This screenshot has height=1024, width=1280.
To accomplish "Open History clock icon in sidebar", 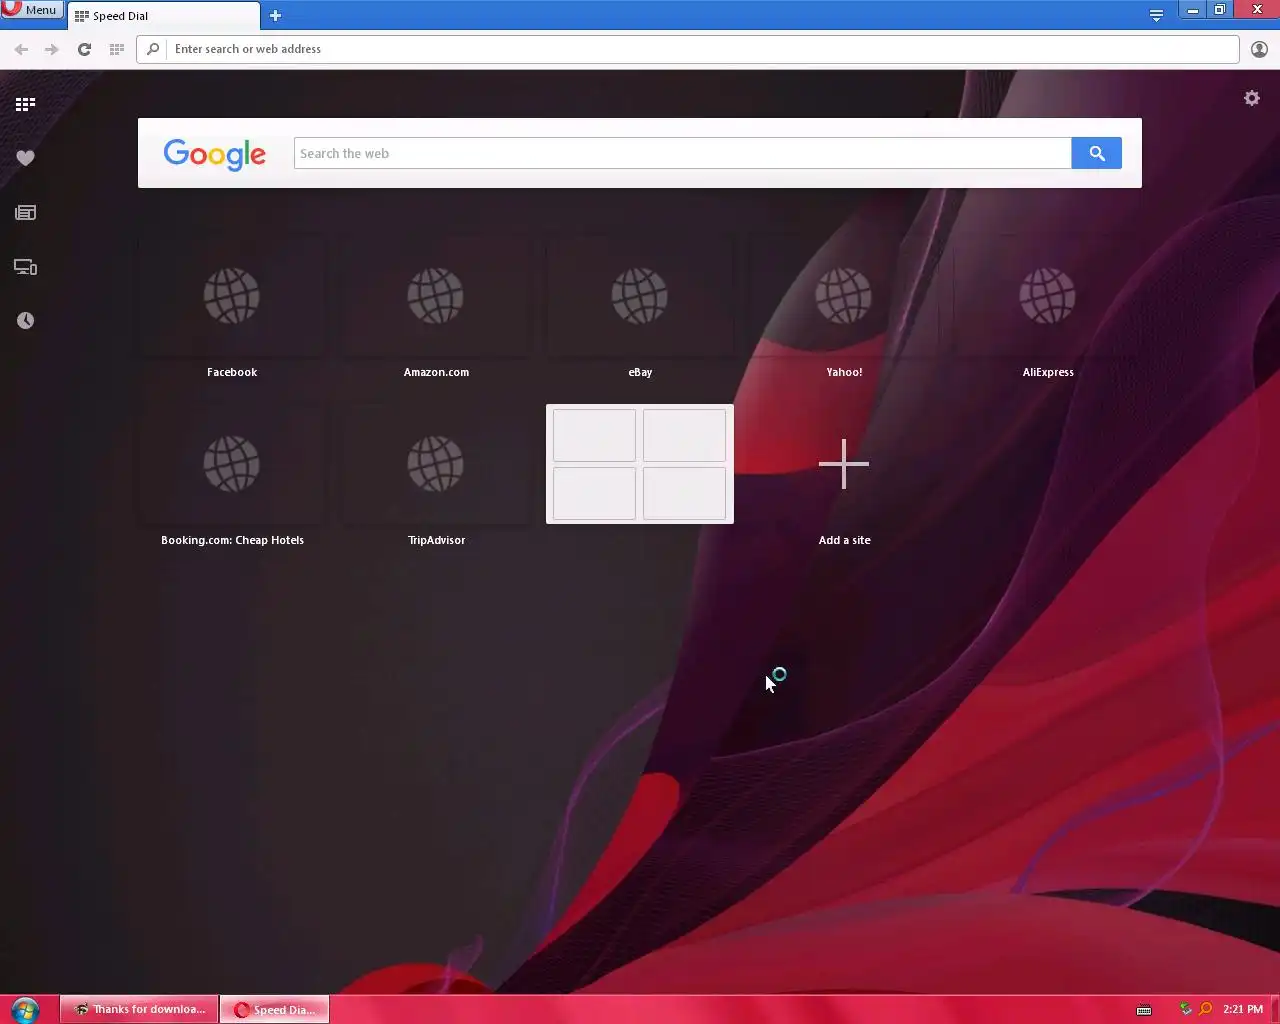I will [x=25, y=320].
